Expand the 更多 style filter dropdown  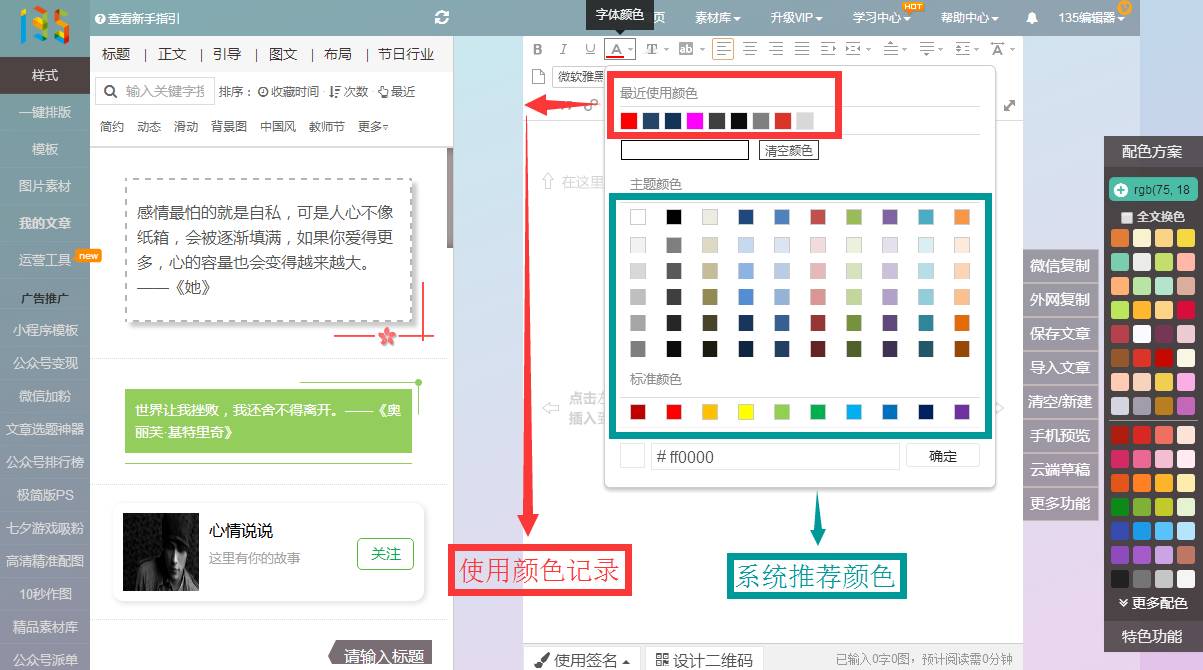click(x=373, y=127)
